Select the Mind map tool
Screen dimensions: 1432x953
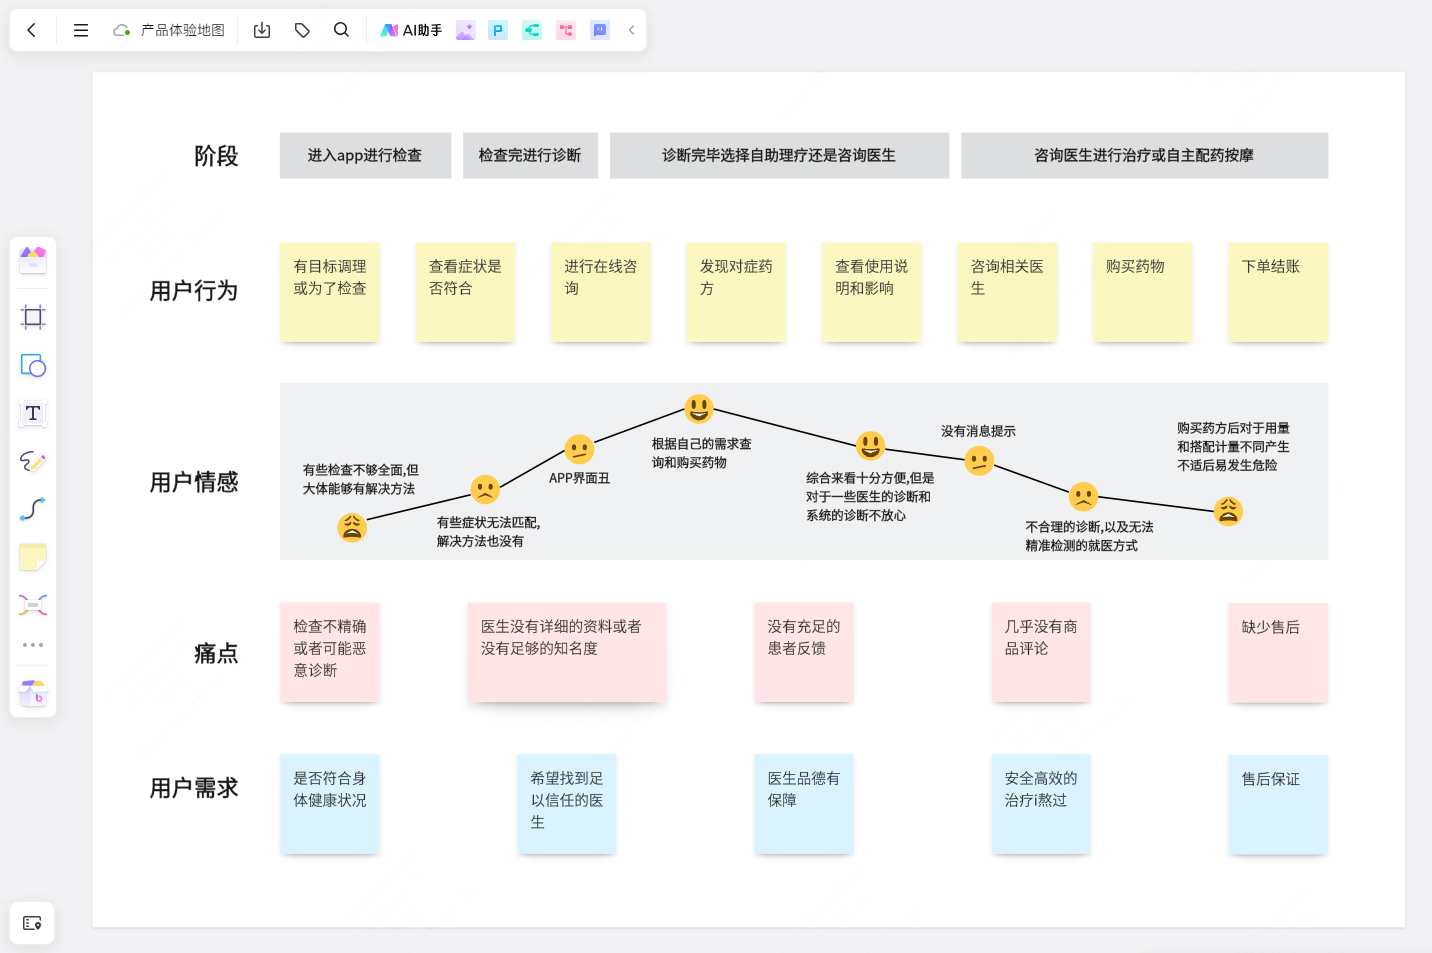33,605
